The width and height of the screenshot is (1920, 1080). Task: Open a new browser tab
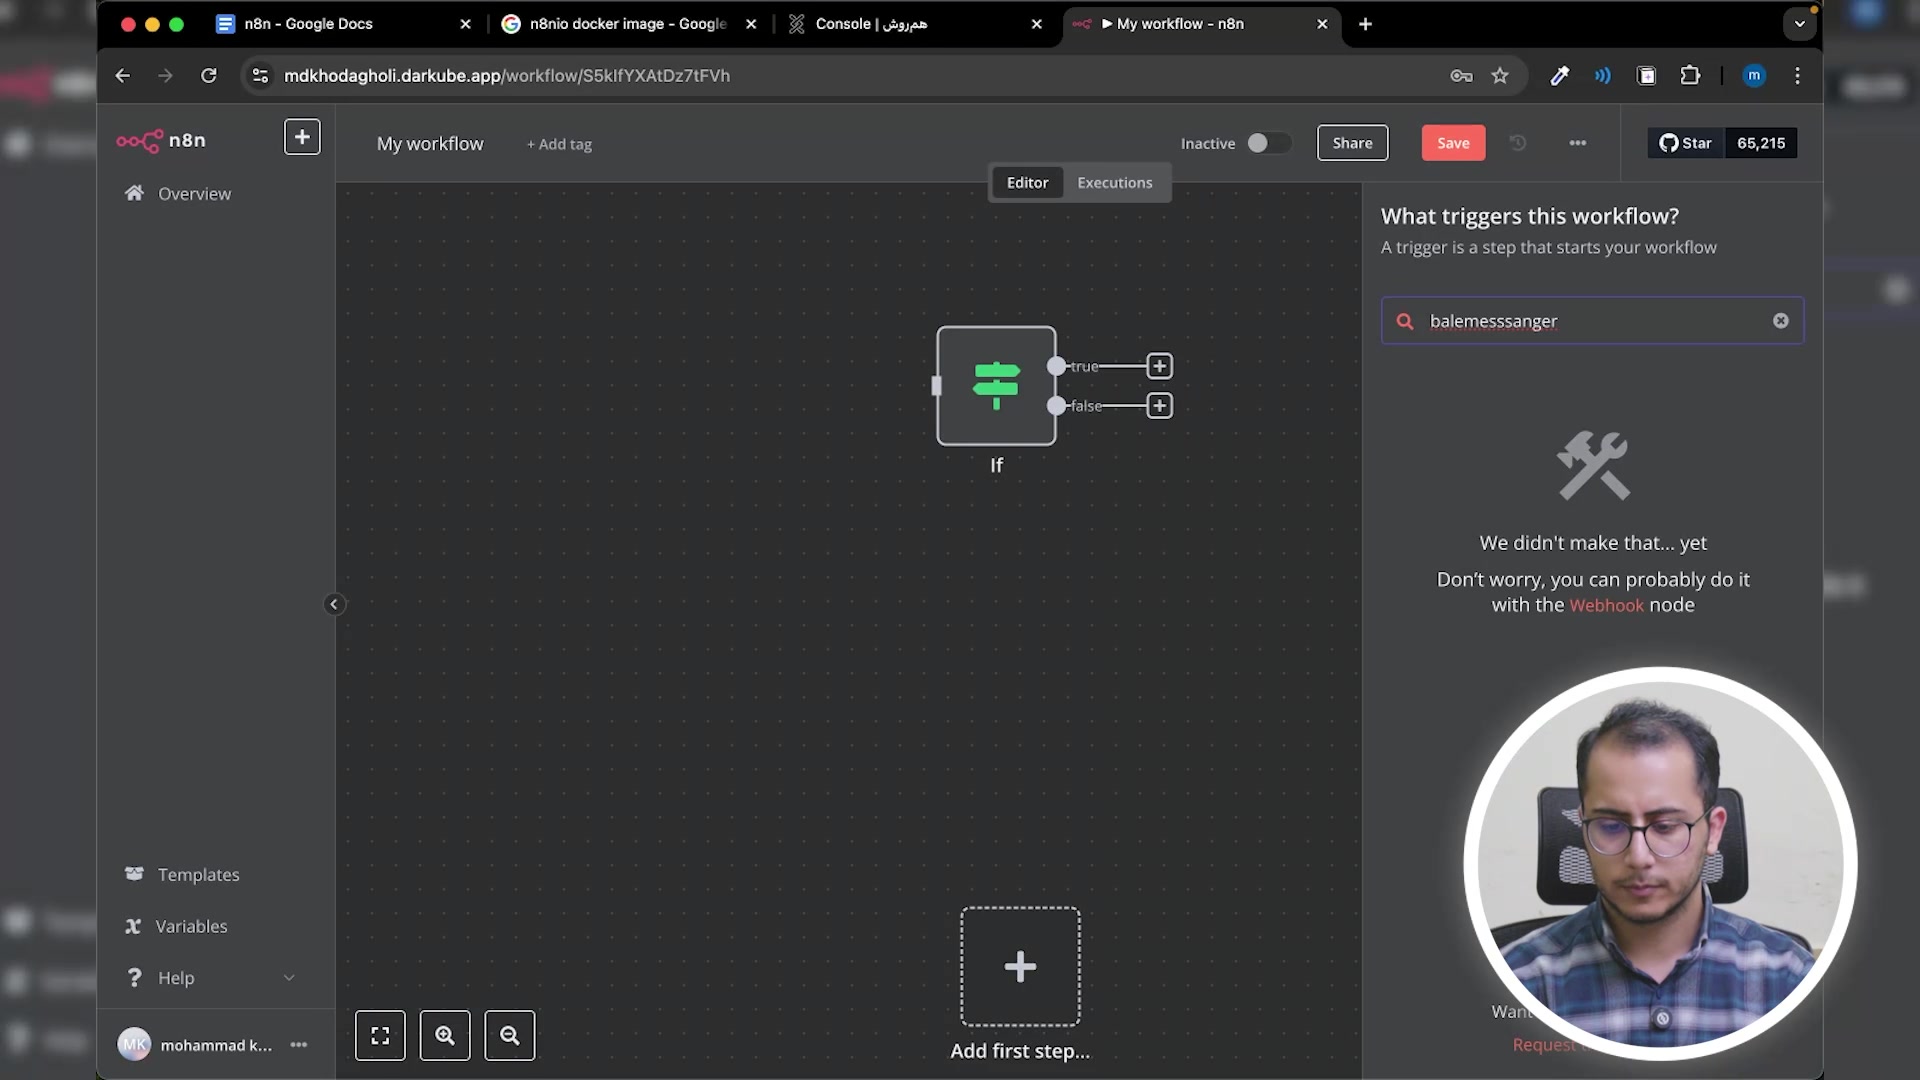tap(1365, 24)
